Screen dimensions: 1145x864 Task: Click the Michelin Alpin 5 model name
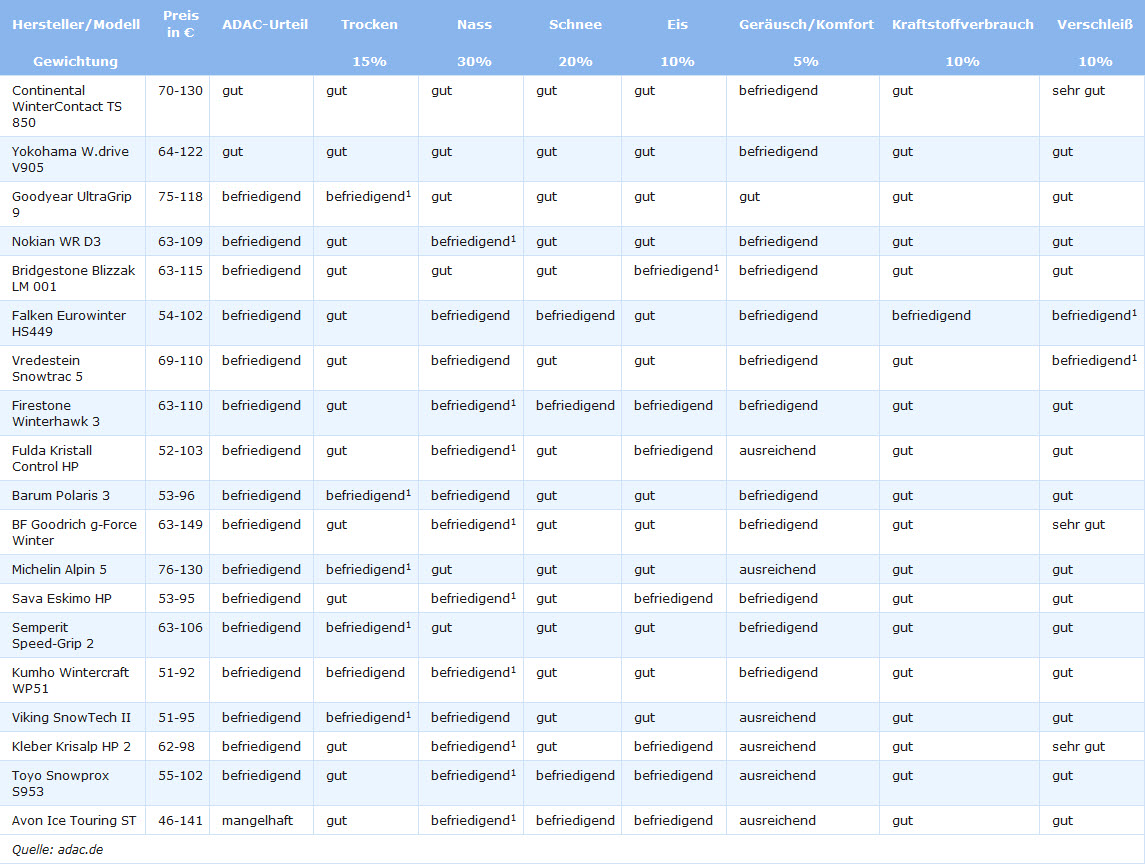point(59,569)
